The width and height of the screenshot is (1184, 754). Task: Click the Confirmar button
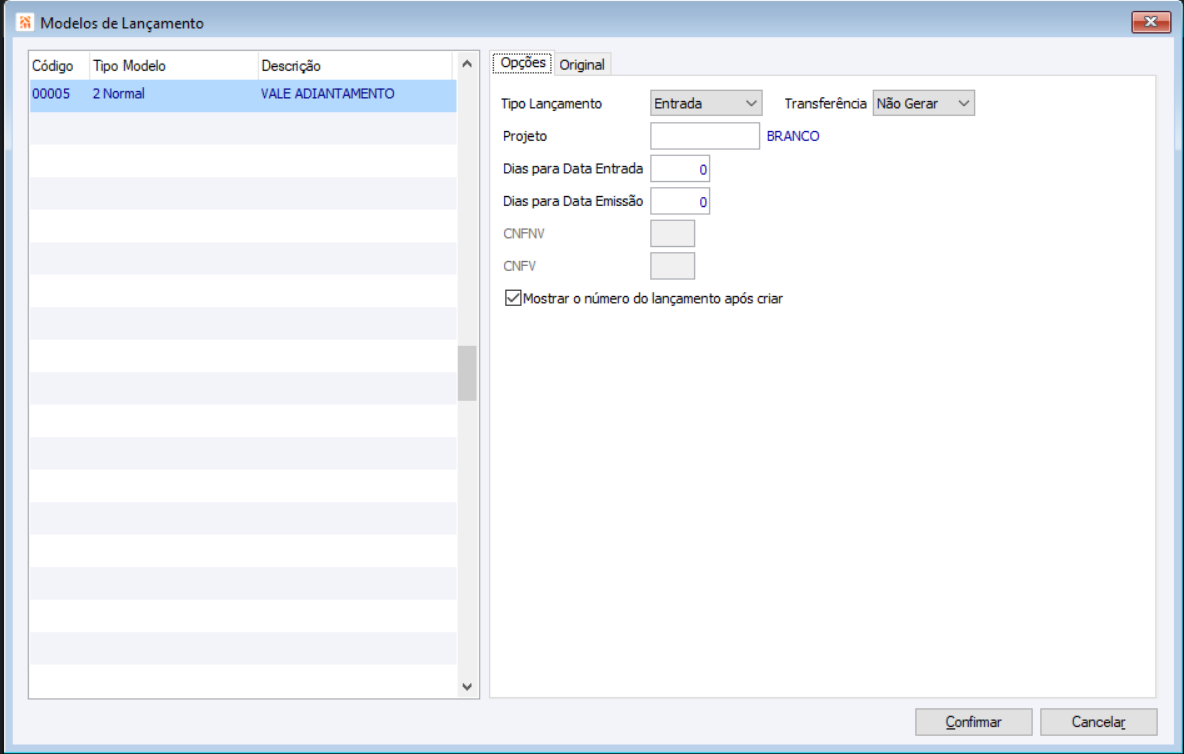[x=973, y=722]
